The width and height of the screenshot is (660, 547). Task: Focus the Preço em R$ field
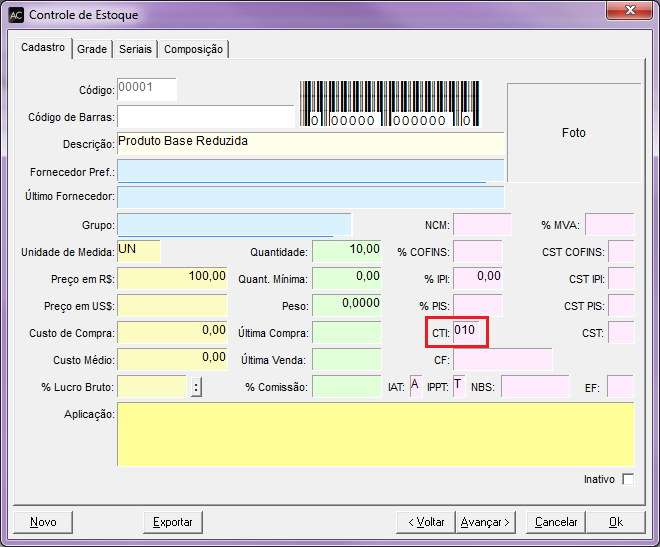click(172, 277)
